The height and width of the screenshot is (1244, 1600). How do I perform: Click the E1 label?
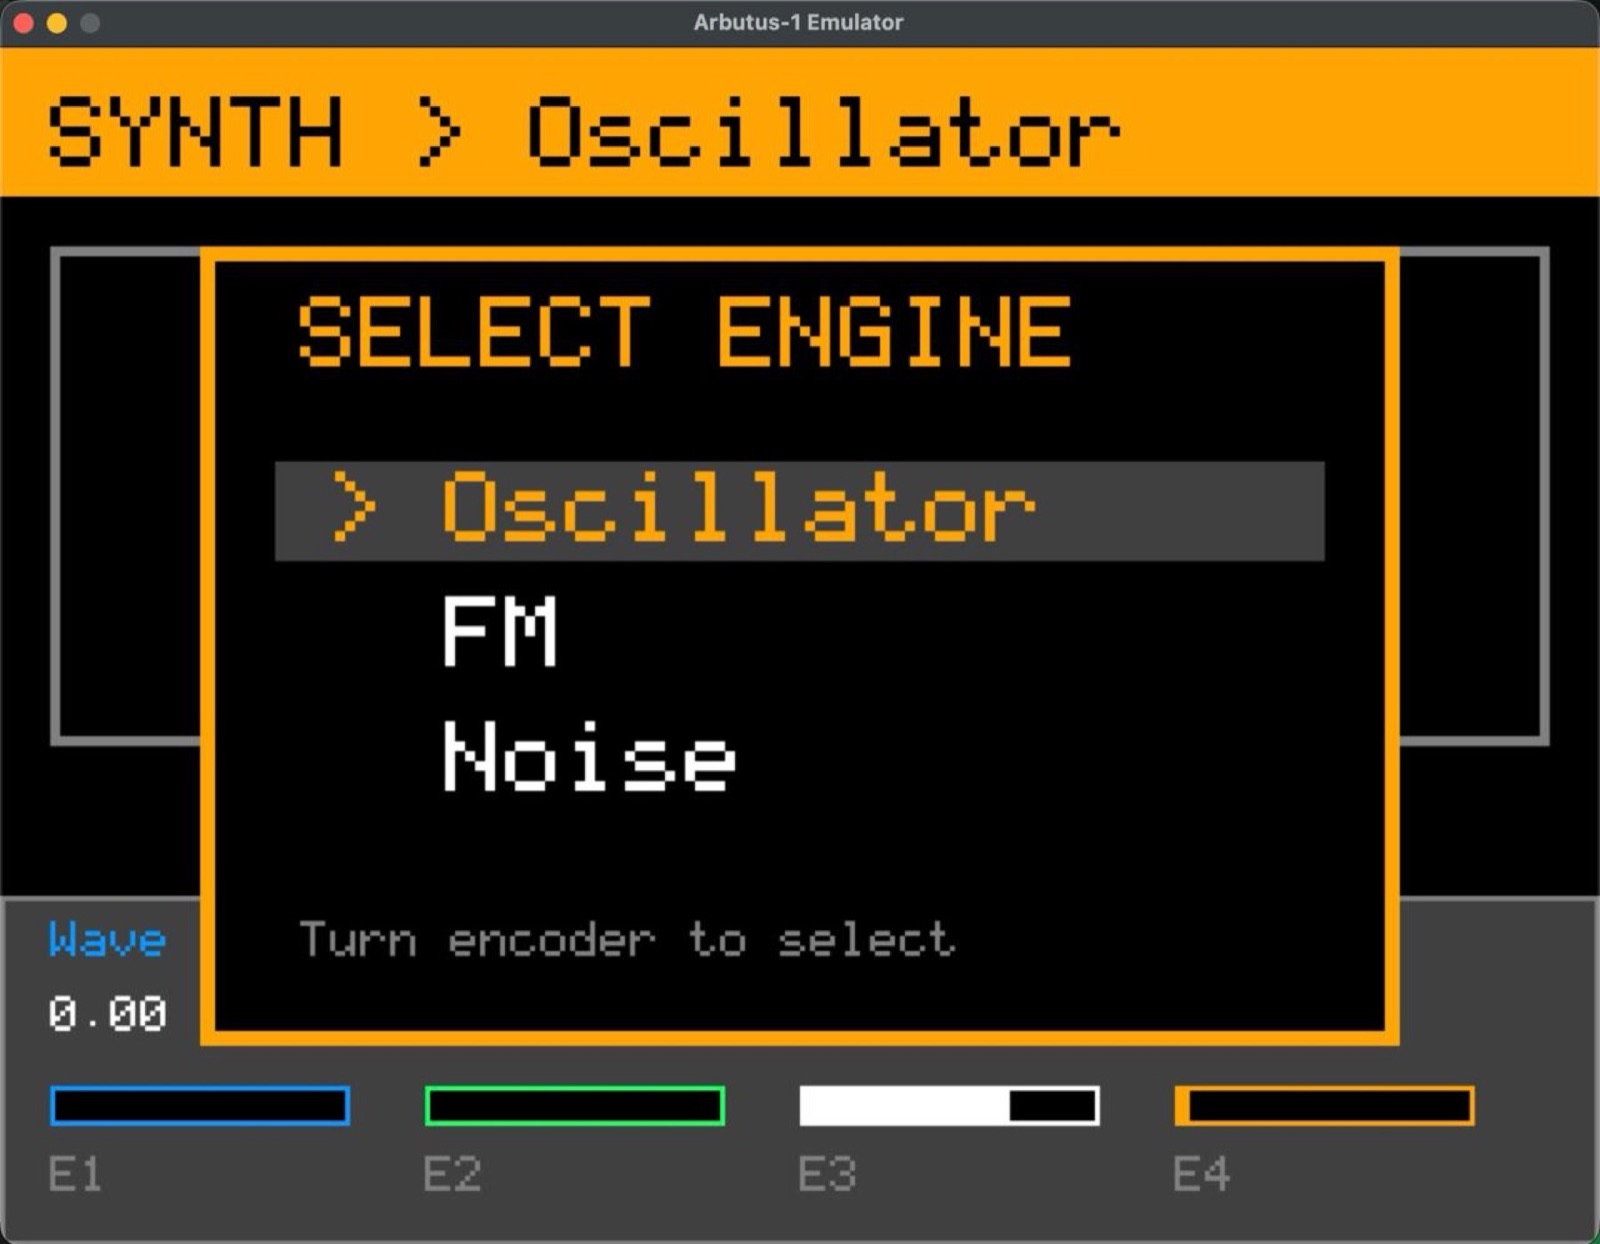[x=75, y=1174]
